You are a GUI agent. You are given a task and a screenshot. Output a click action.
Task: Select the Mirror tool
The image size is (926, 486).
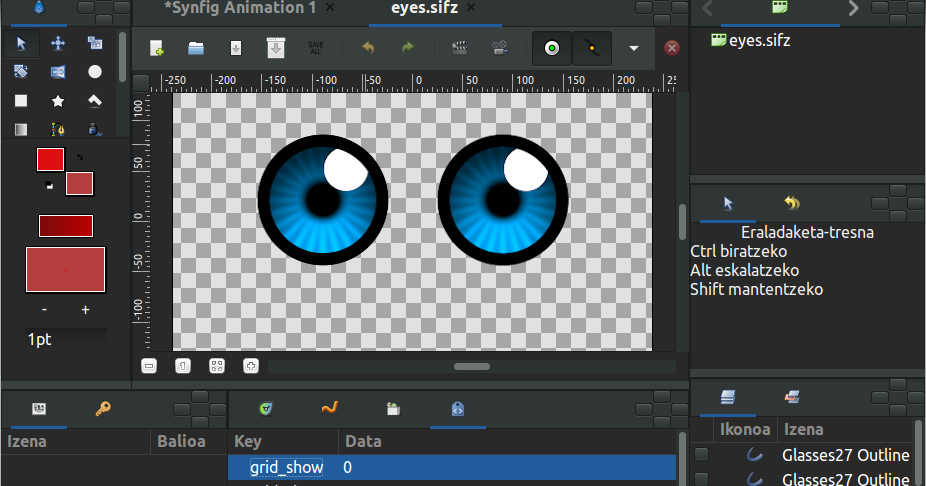point(58,72)
